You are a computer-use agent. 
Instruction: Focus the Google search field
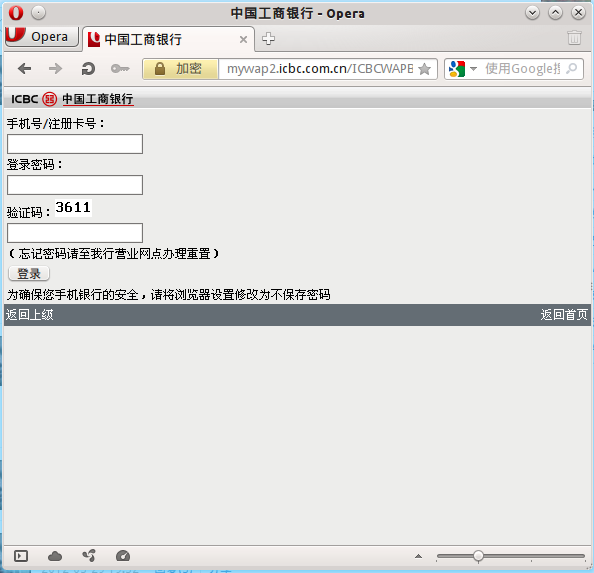coord(522,69)
